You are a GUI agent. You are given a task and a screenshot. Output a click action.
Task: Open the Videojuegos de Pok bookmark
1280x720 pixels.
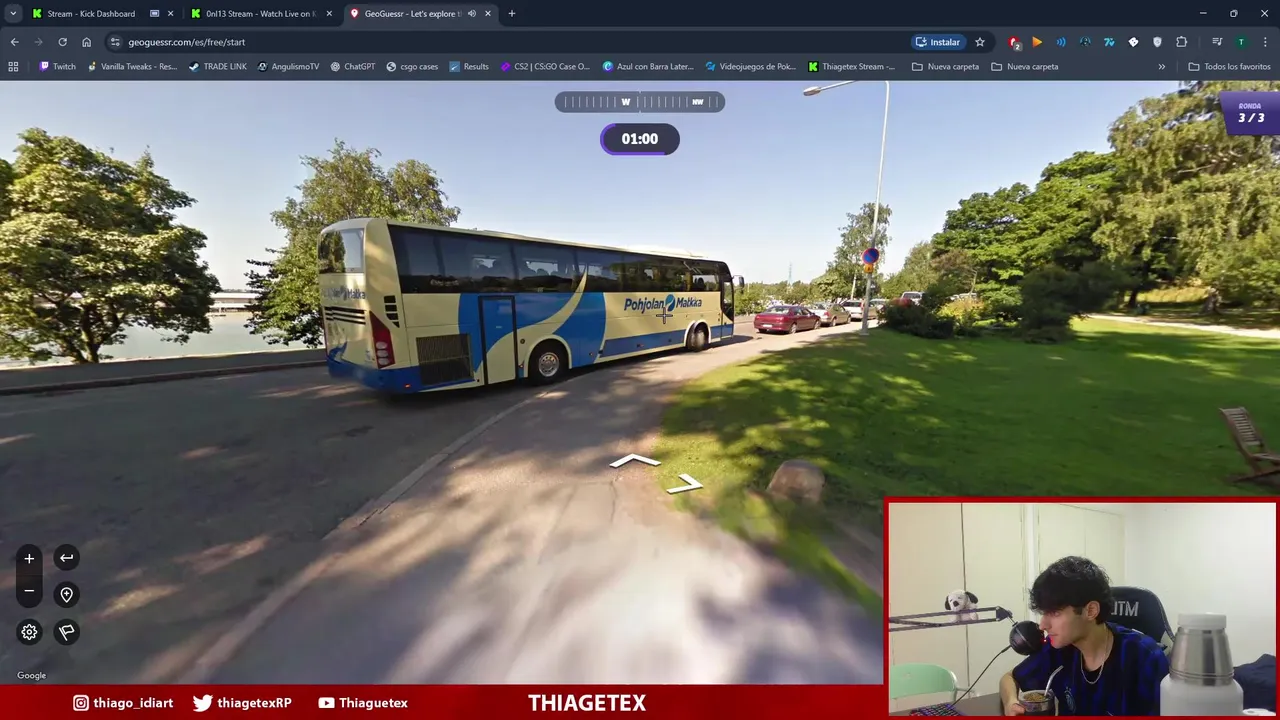coord(750,67)
